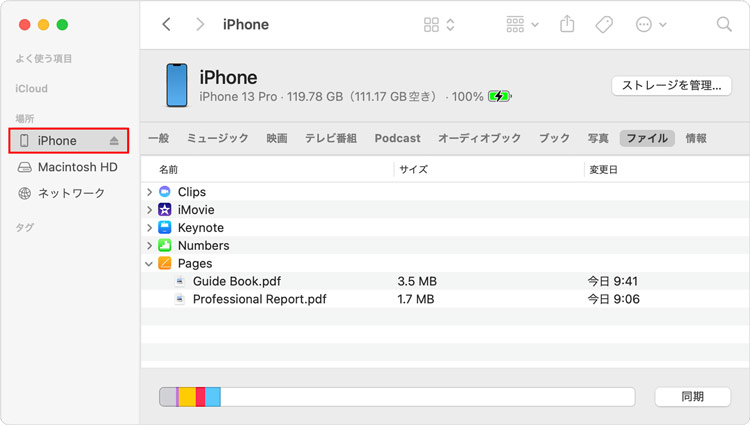This screenshot has height=425, width=750.
Task: Click the Share toolbar icon
Action: (x=567, y=24)
